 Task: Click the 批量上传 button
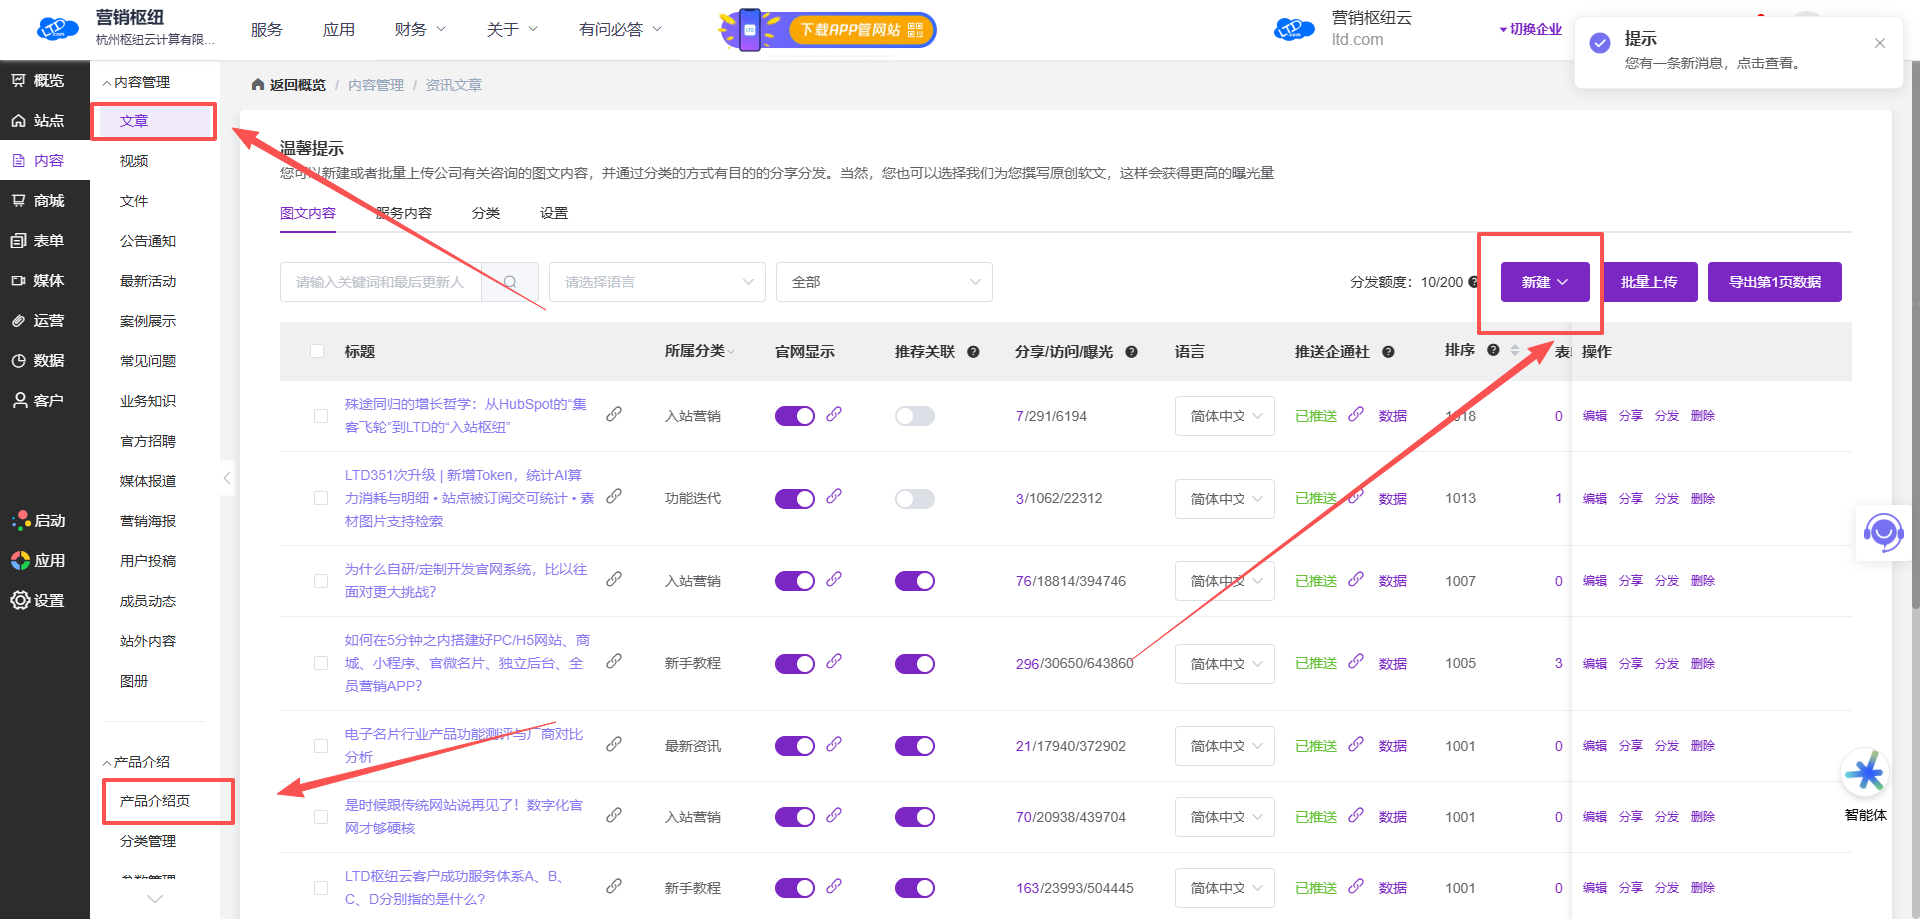[1649, 282]
